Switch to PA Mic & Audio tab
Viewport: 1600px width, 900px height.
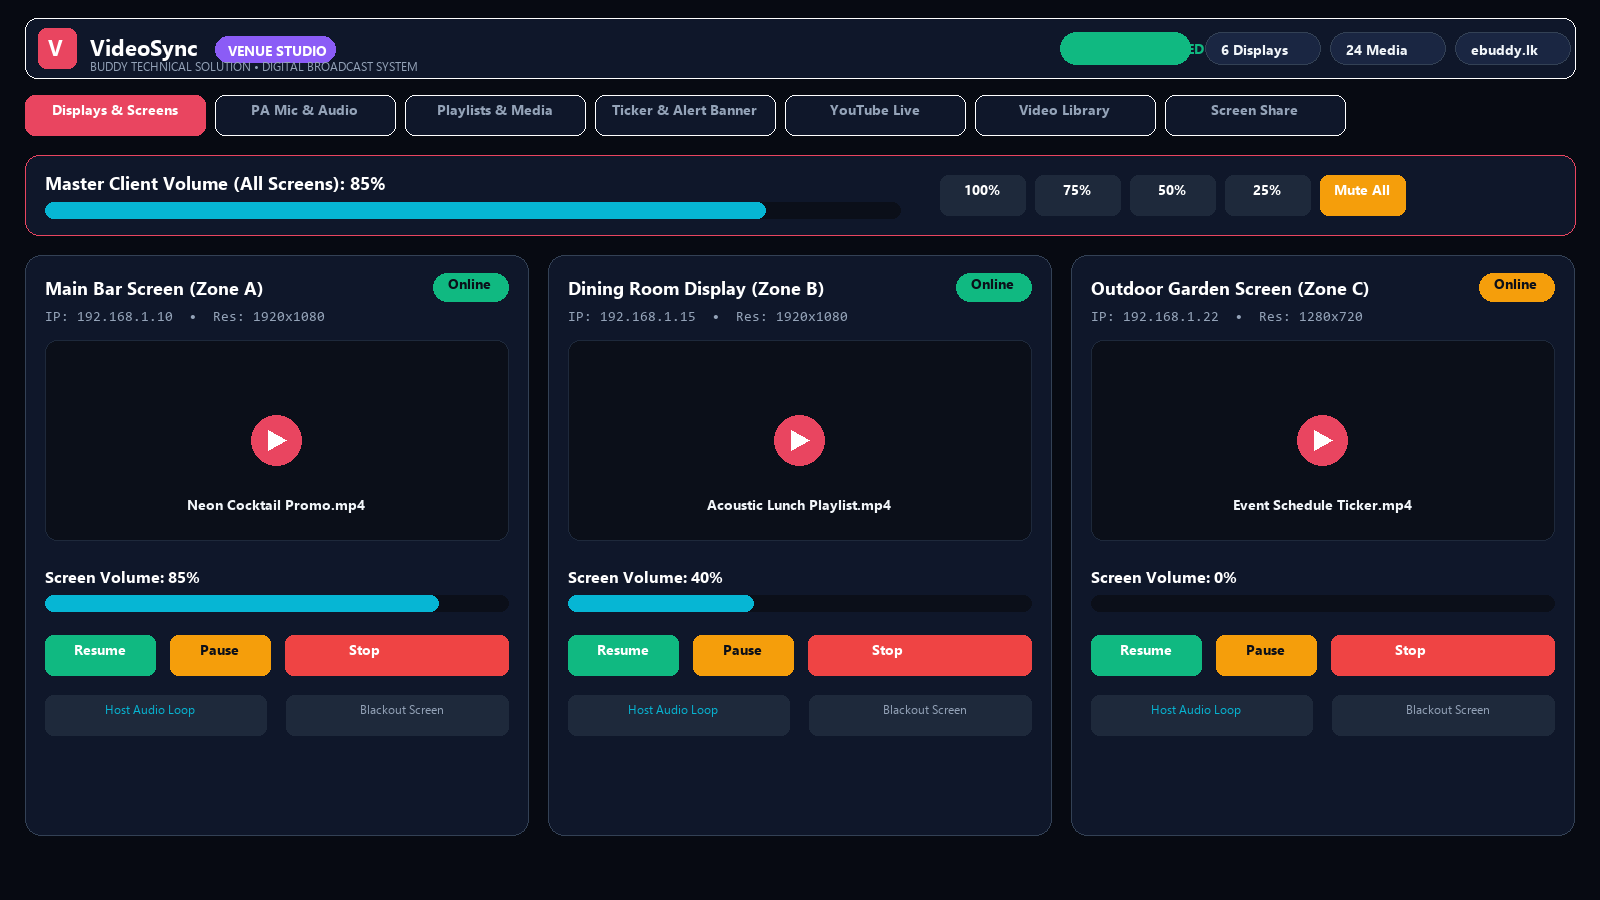pyautogui.click(x=305, y=115)
